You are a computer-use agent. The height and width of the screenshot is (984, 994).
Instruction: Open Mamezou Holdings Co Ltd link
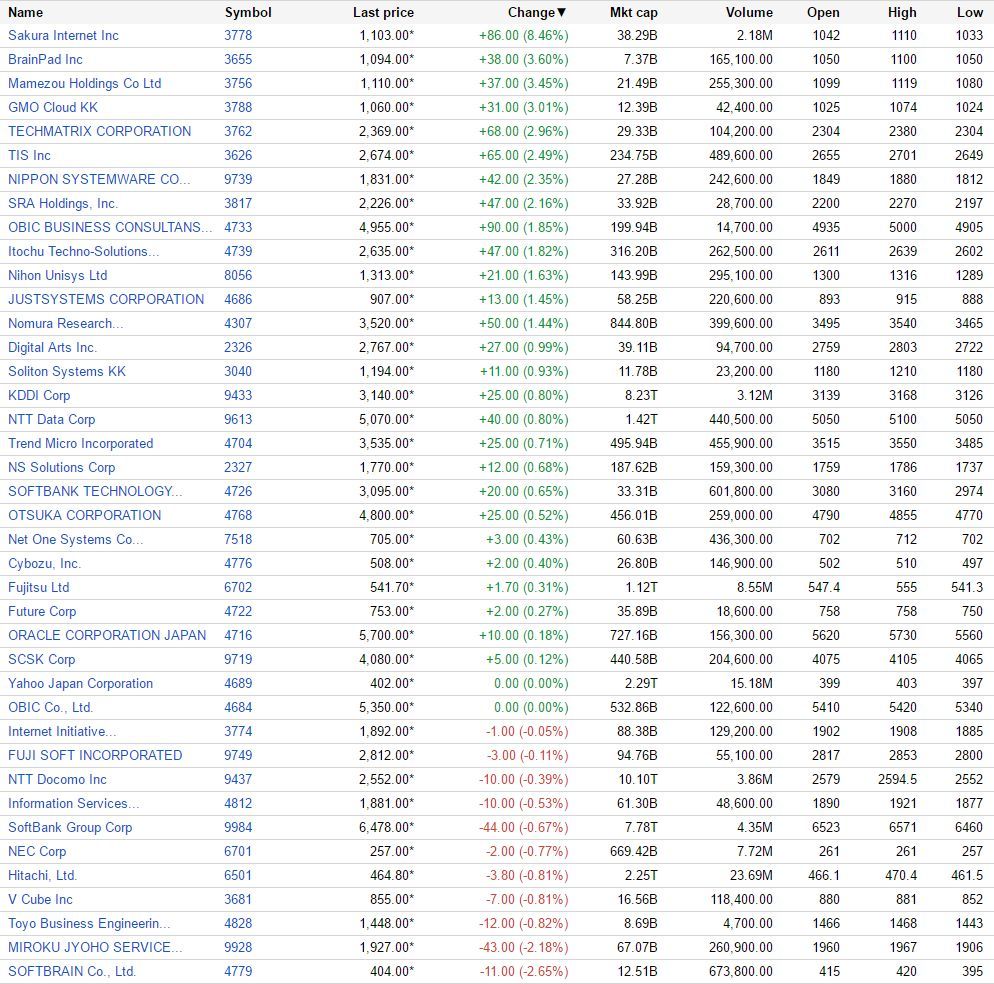[x=84, y=84]
